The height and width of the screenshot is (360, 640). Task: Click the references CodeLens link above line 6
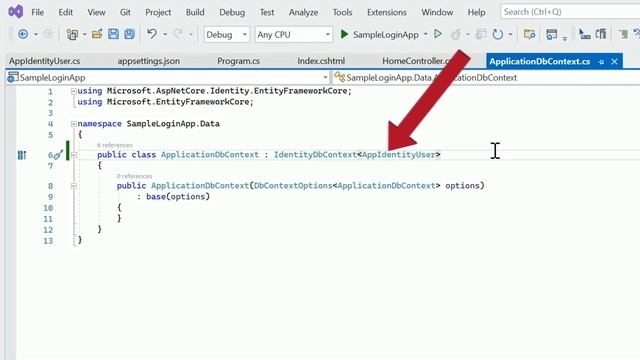pos(115,145)
